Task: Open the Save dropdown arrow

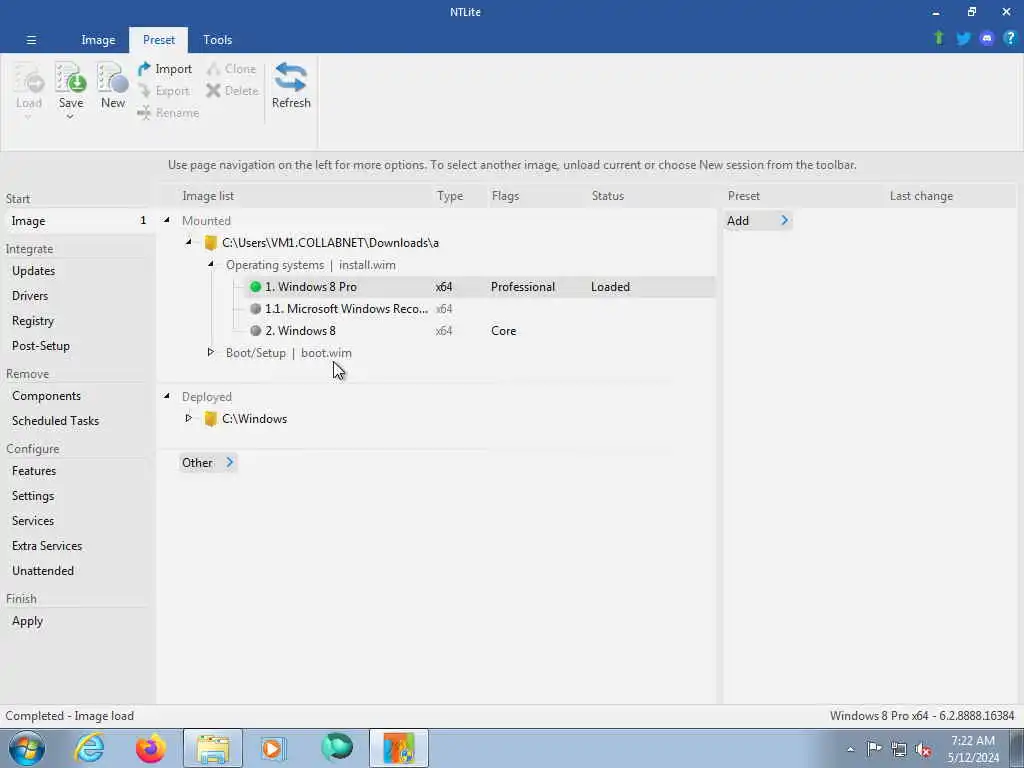Action: click(x=70, y=117)
